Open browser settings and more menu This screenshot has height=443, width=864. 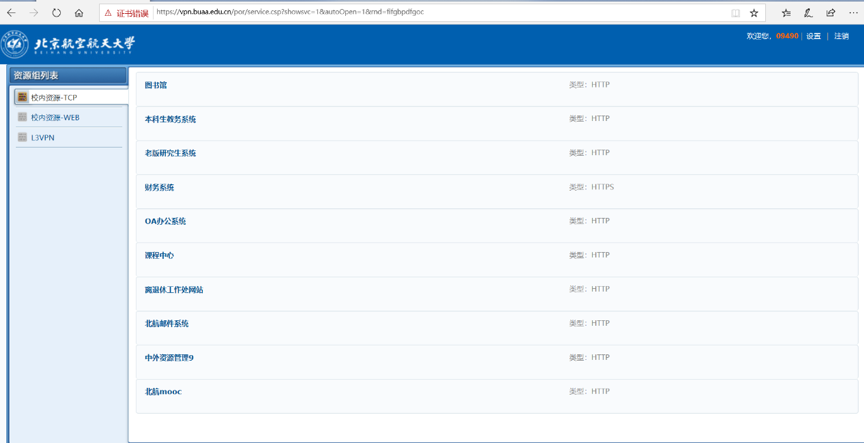point(853,13)
